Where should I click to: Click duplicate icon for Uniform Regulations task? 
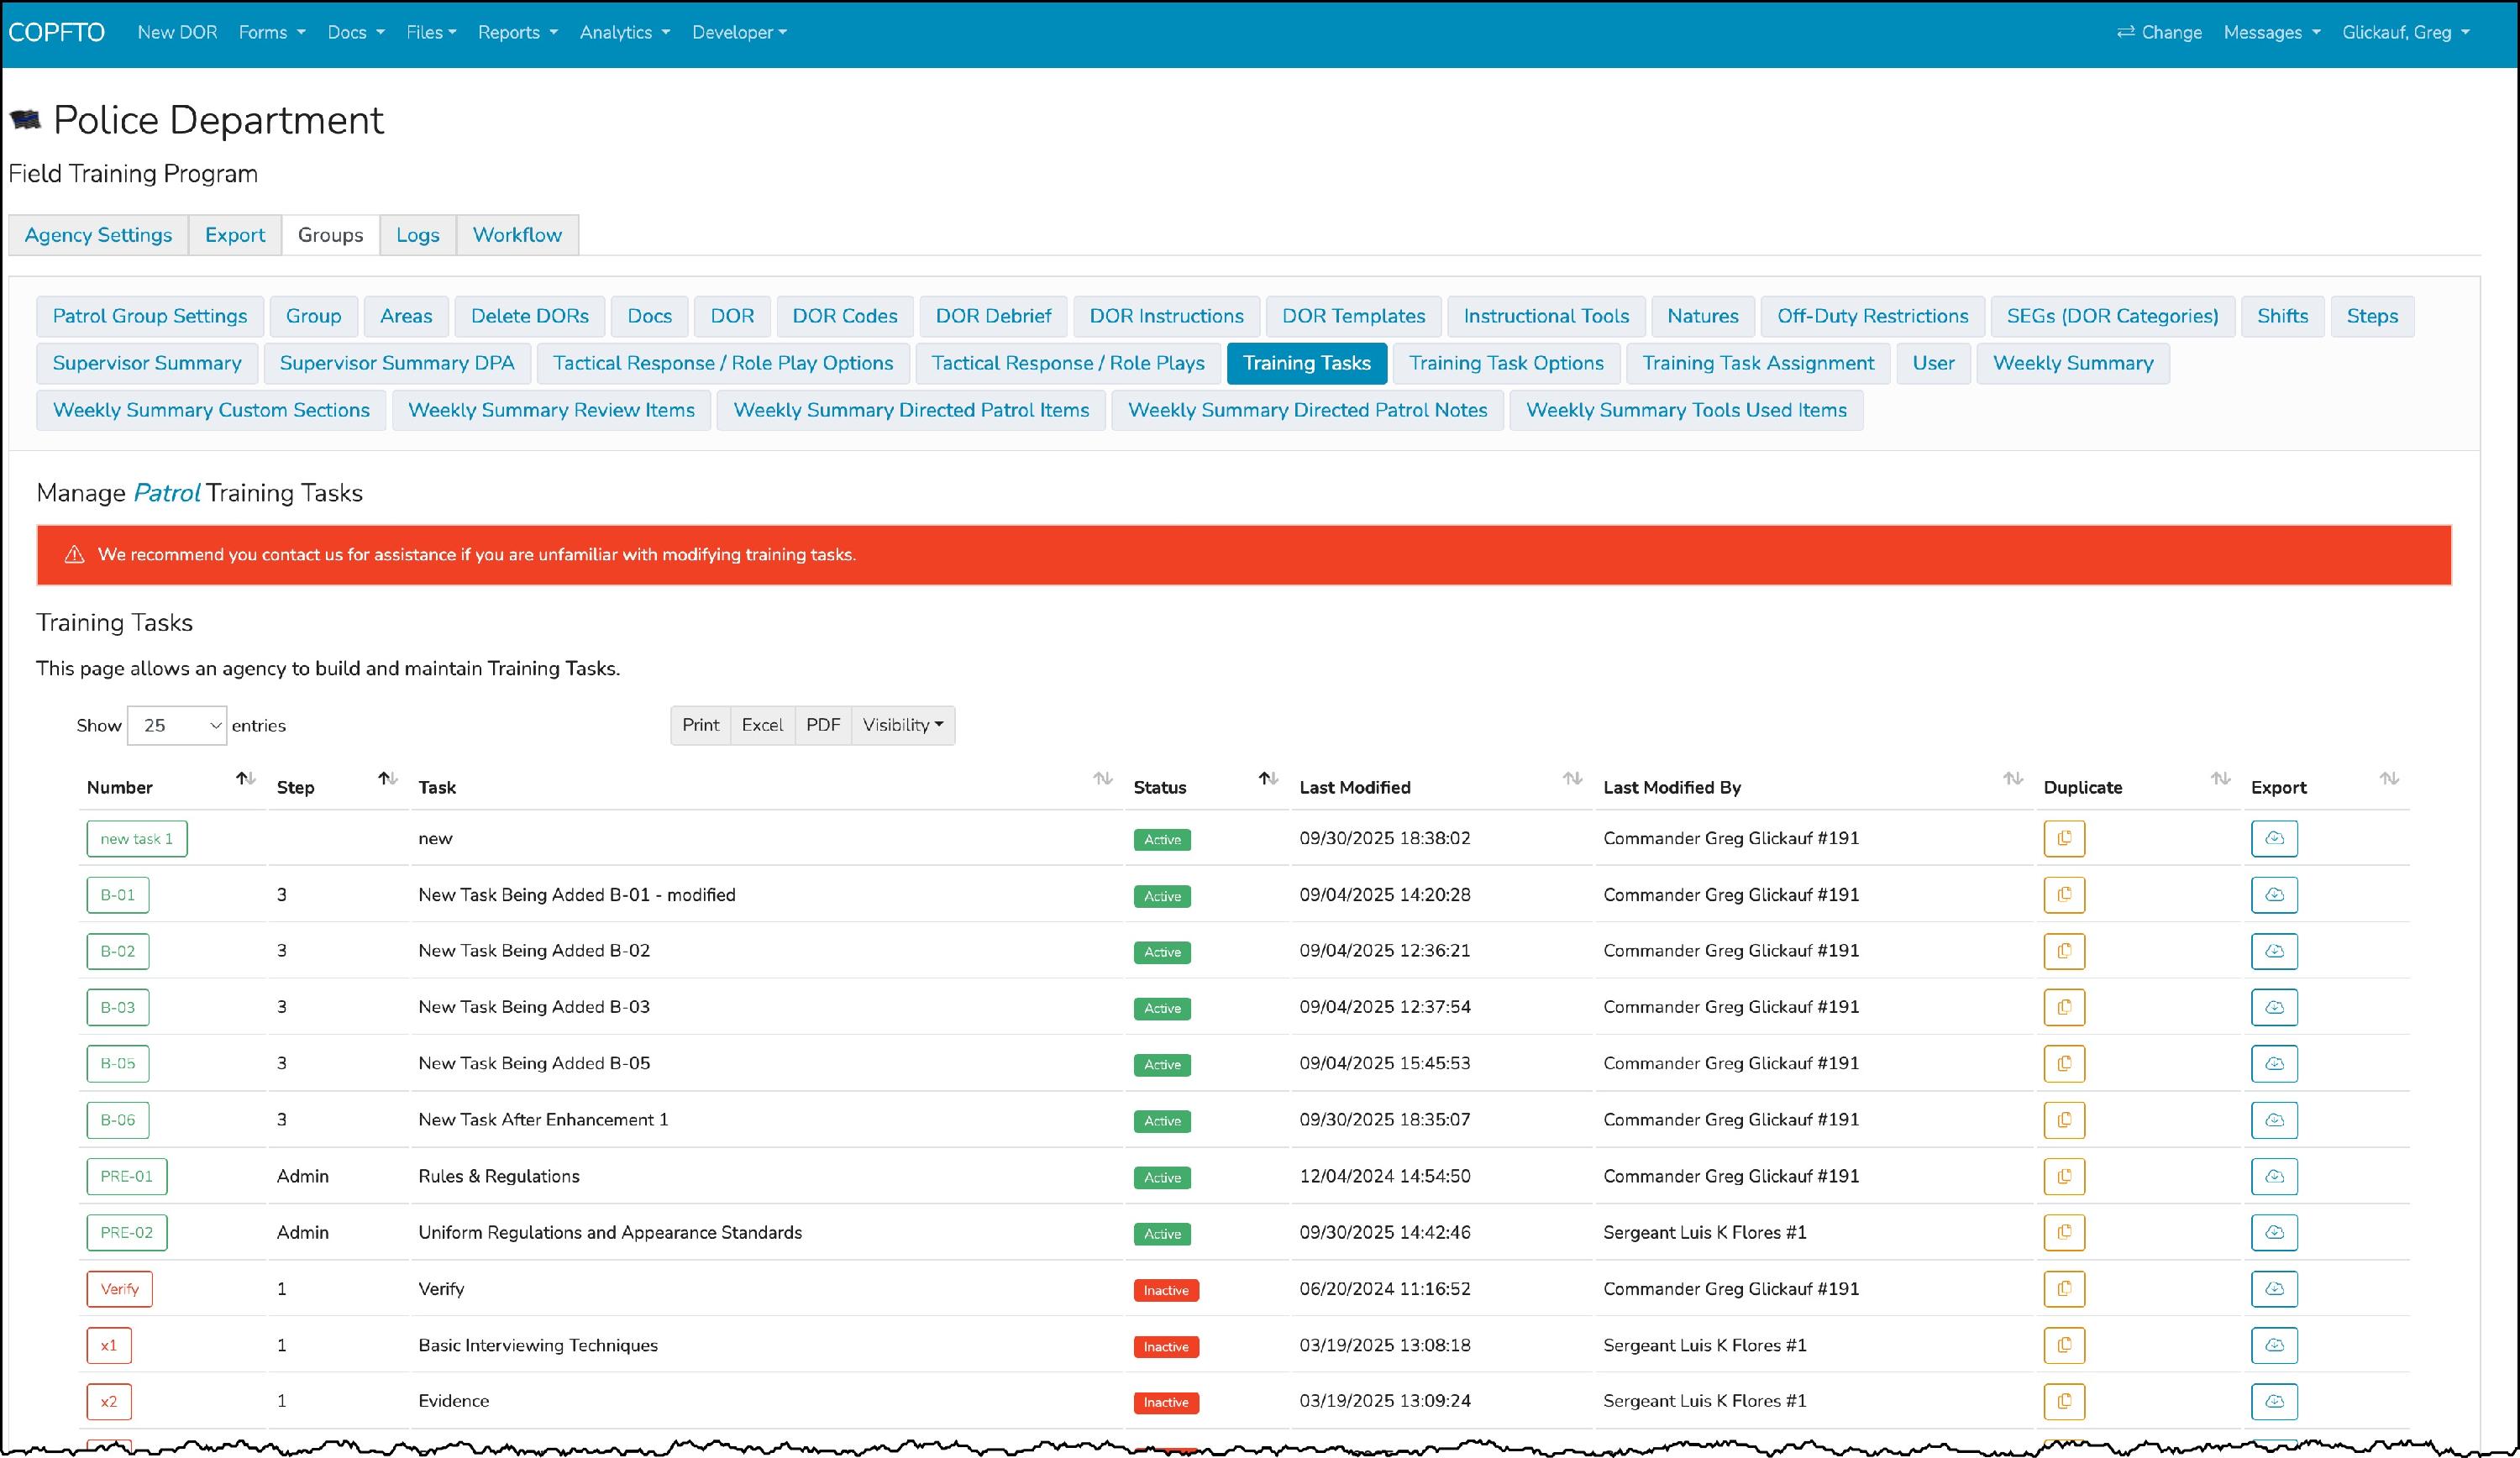point(2063,1232)
